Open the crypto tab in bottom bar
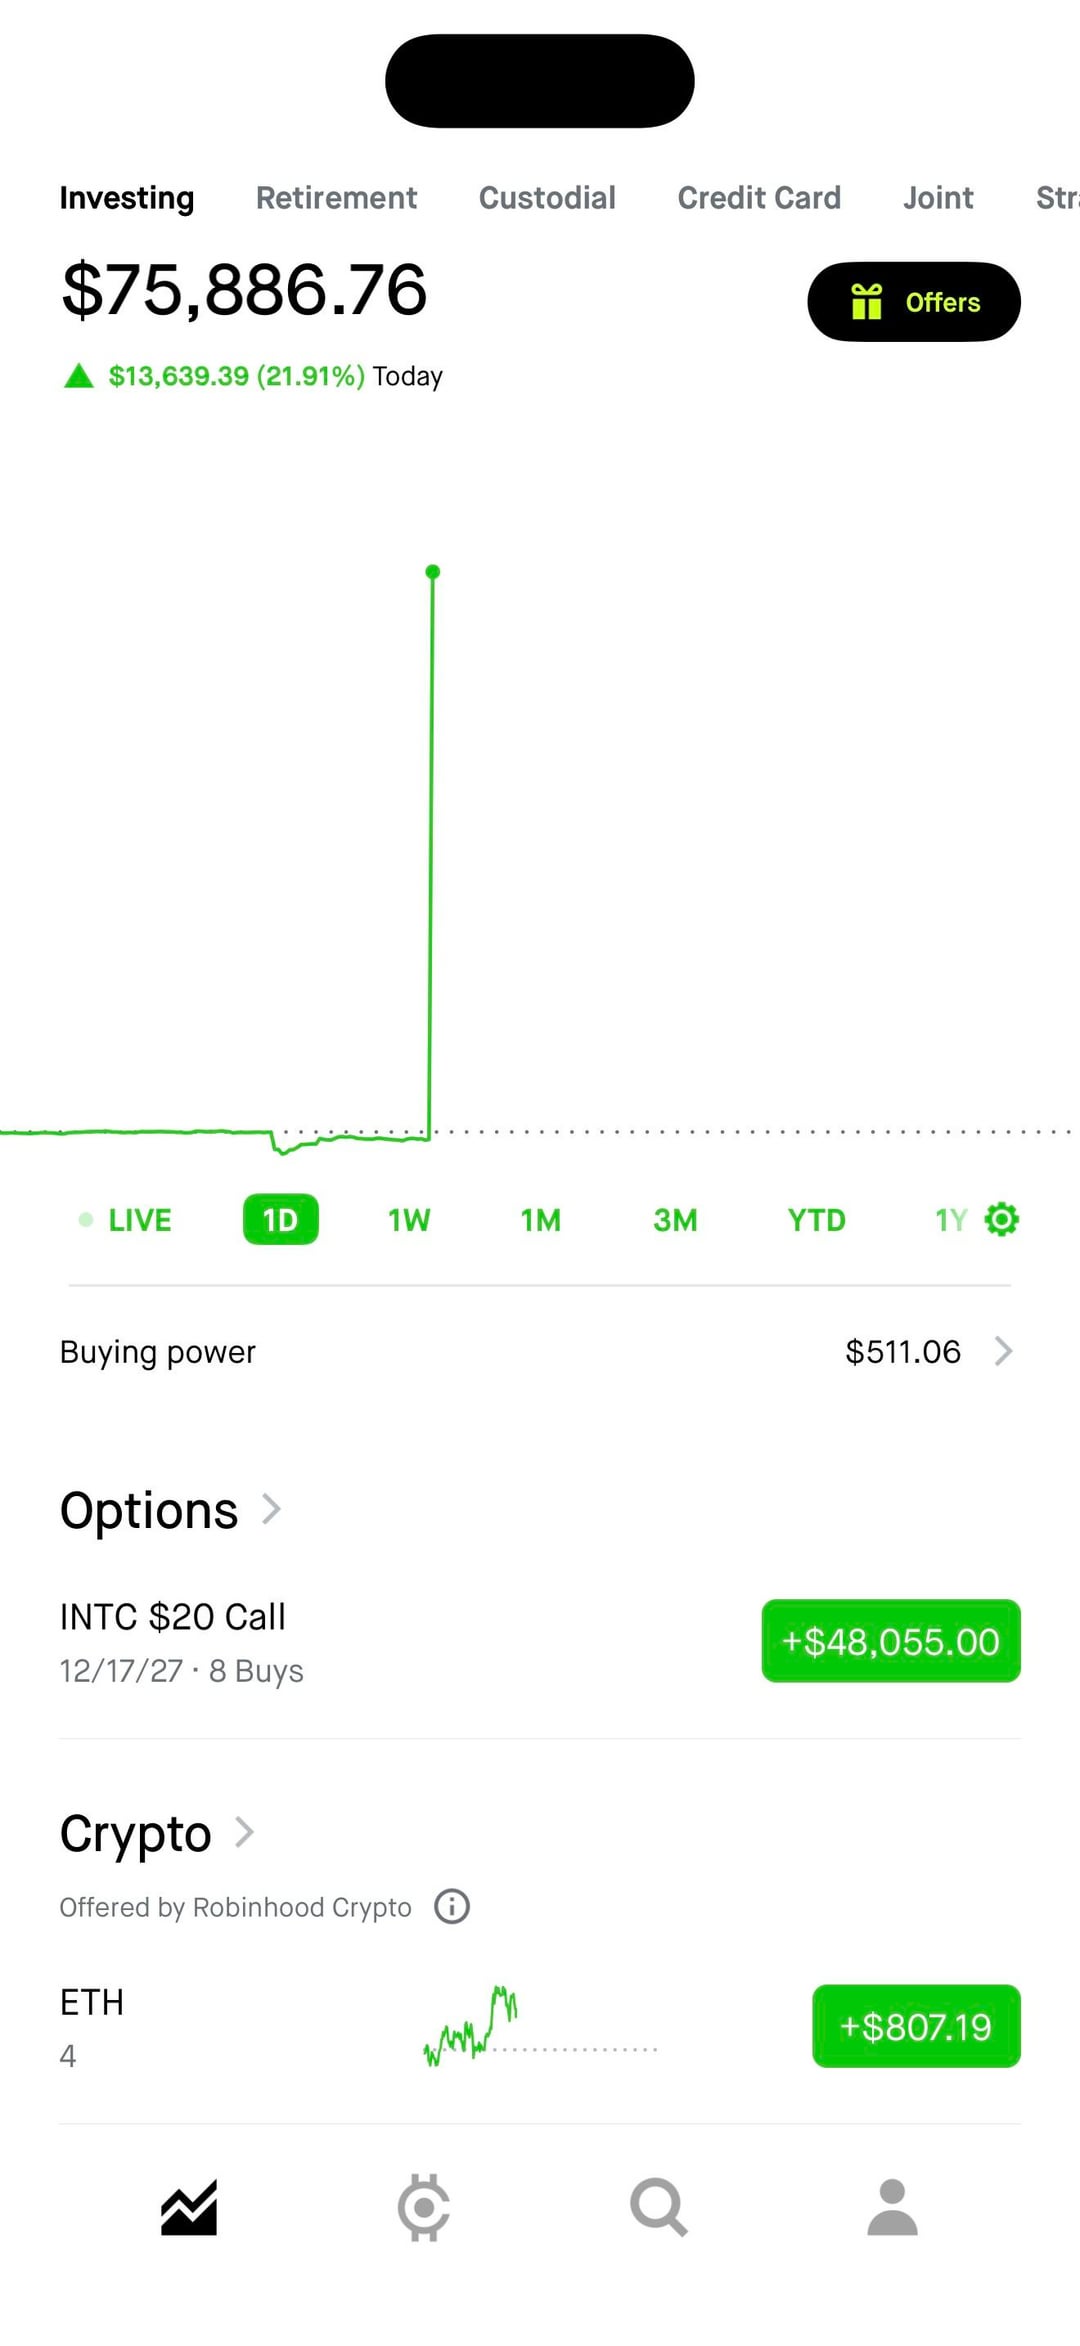The width and height of the screenshot is (1080, 2346). [424, 2207]
